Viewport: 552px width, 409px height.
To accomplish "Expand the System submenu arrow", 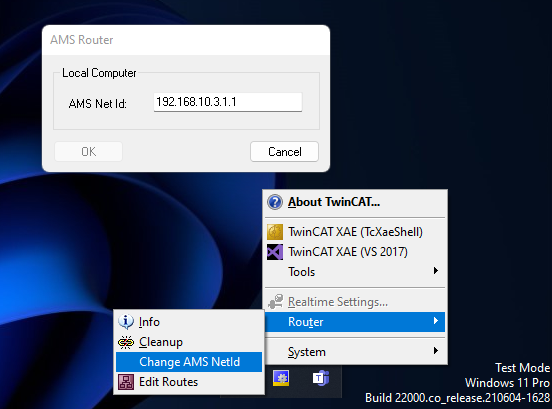I will coord(436,351).
